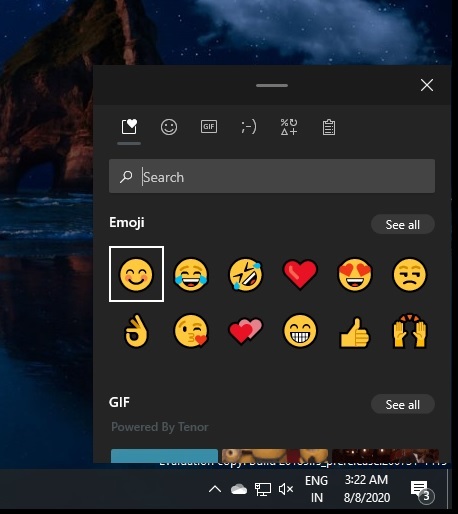Image resolution: width=458 pixels, height=514 pixels.
Task: Insert the single red heart emoji
Action: click(x=300, y=274)
